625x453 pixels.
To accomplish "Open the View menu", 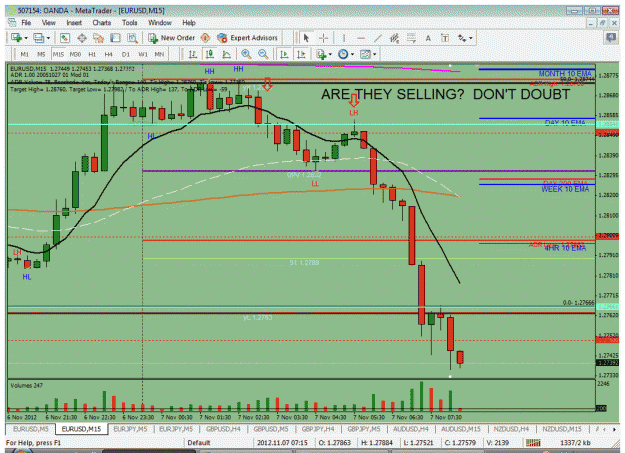I will pyautogui.click(x=49, y=23).
